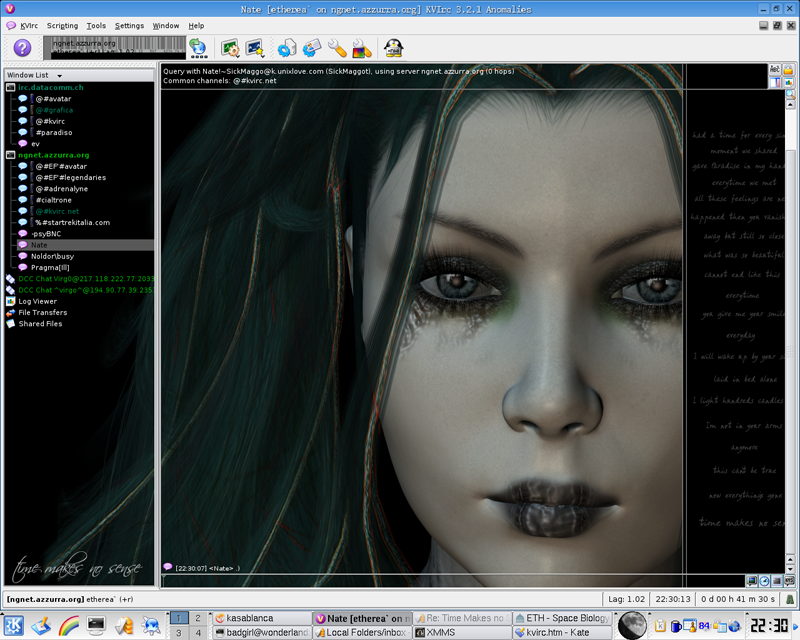Switch to virtual desktop 4 in pager
Viewport: 800px width, 640px height.
tap(198, 633)
